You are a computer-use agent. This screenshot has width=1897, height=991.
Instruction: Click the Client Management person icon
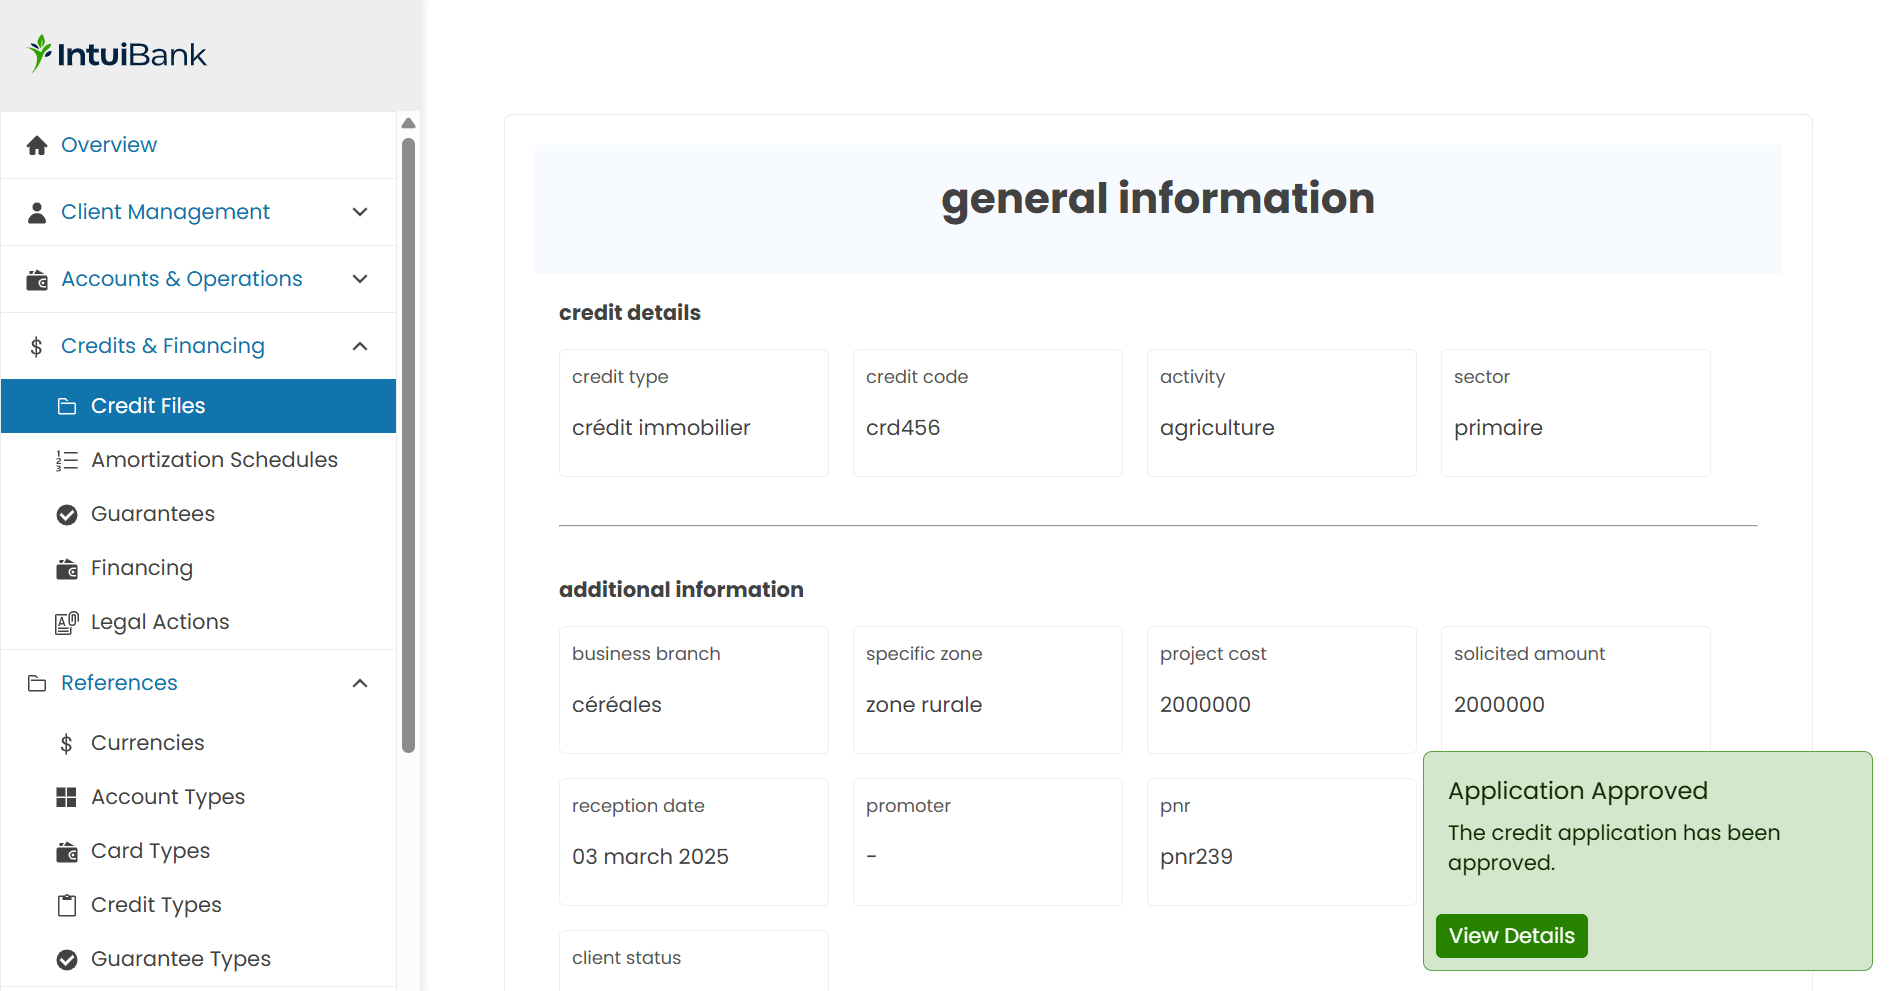tap(37, 212)
